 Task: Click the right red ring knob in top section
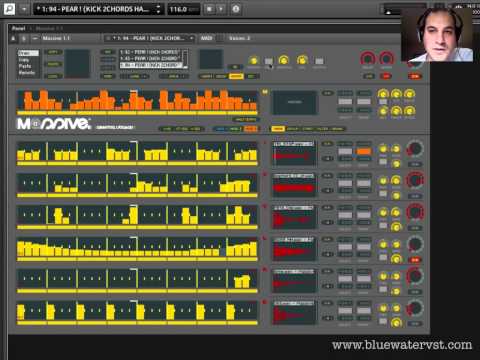point(386,59)
